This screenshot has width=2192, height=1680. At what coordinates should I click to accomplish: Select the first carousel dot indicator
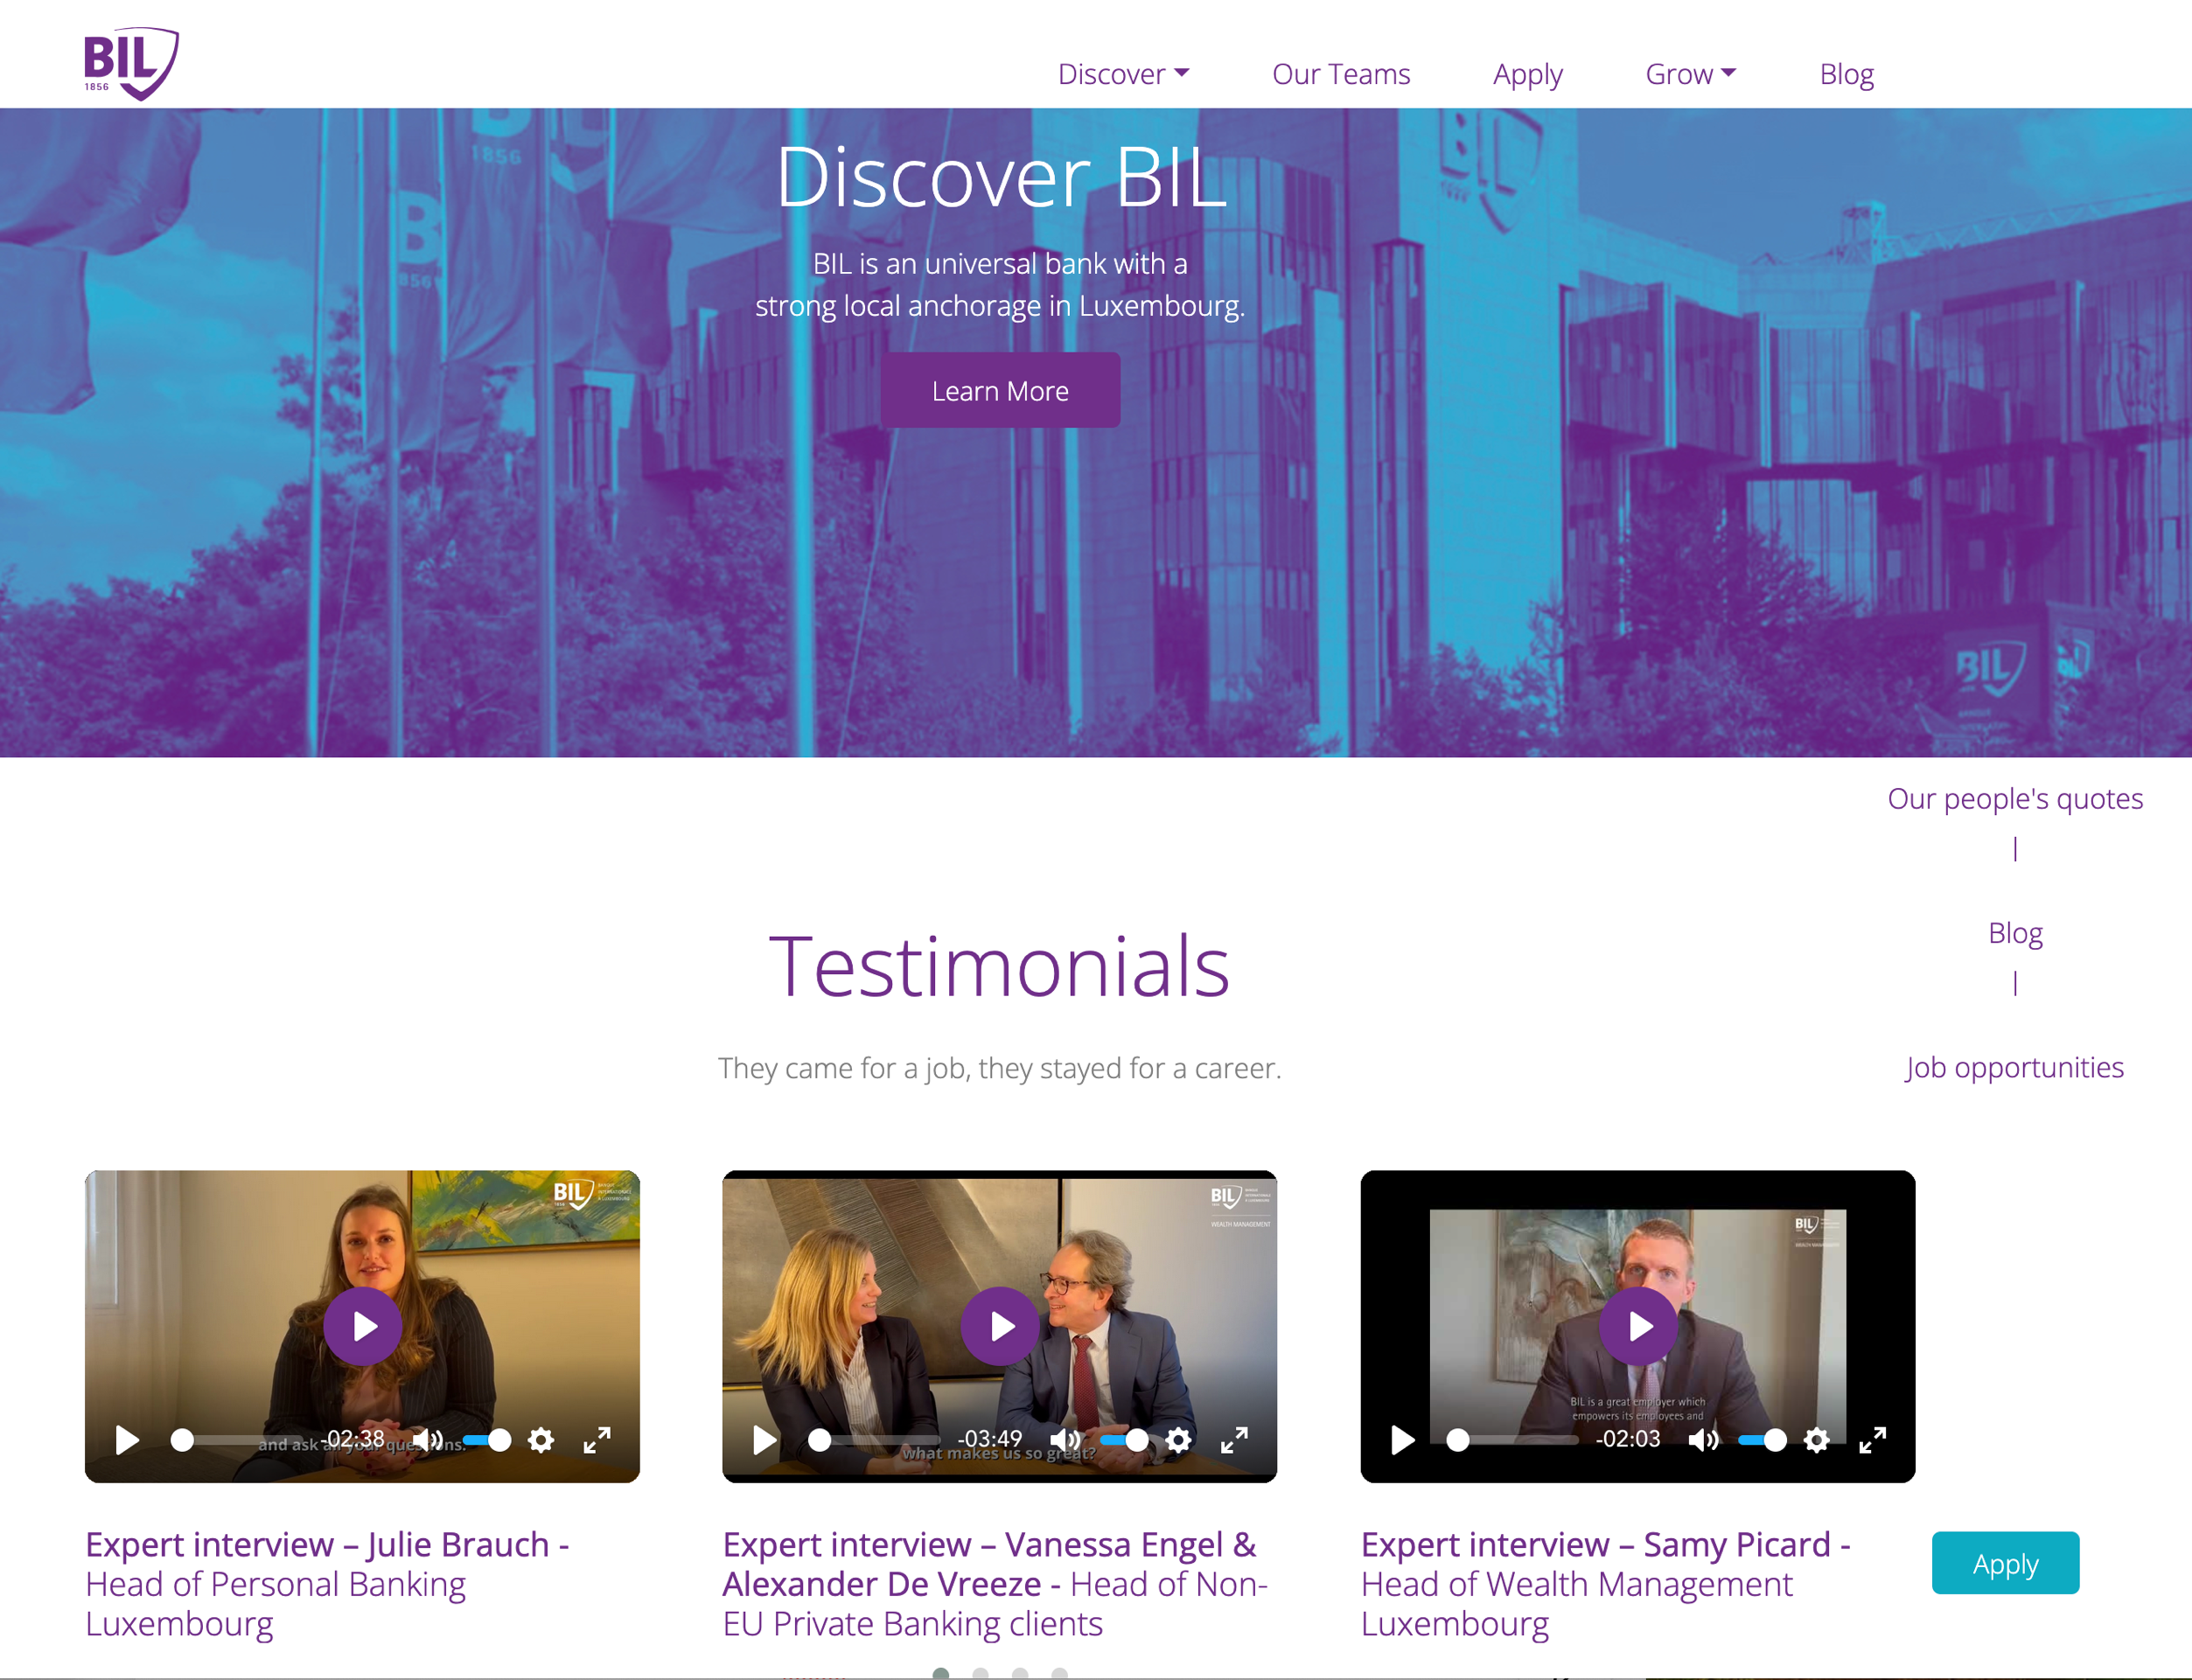(940, 1672)
